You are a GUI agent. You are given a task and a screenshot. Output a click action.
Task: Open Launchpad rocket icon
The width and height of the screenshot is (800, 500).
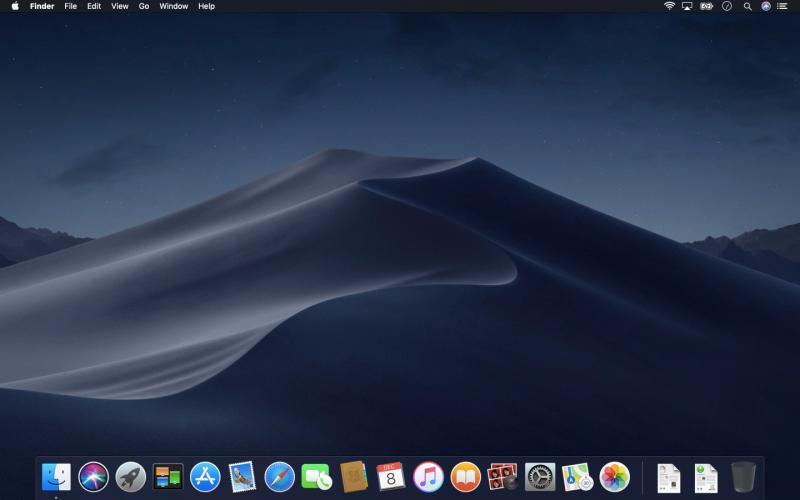tap(130, 477)
